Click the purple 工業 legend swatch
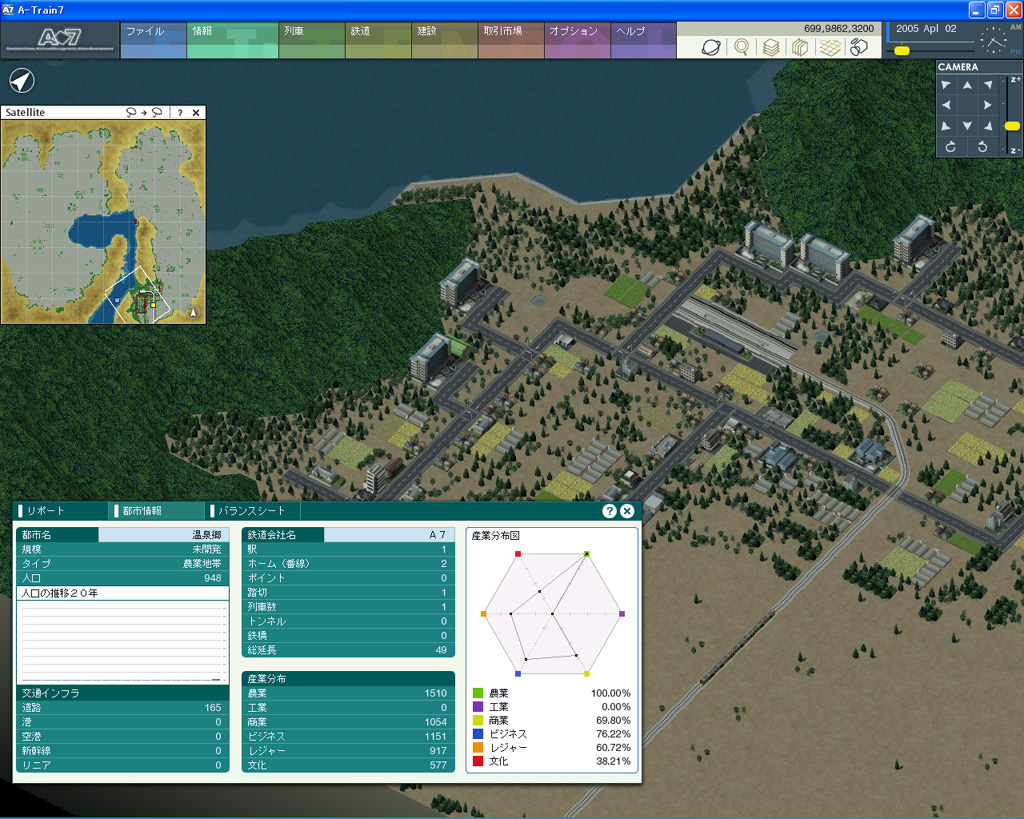Viewport: 1024px width, 819px height. [478, 707]
